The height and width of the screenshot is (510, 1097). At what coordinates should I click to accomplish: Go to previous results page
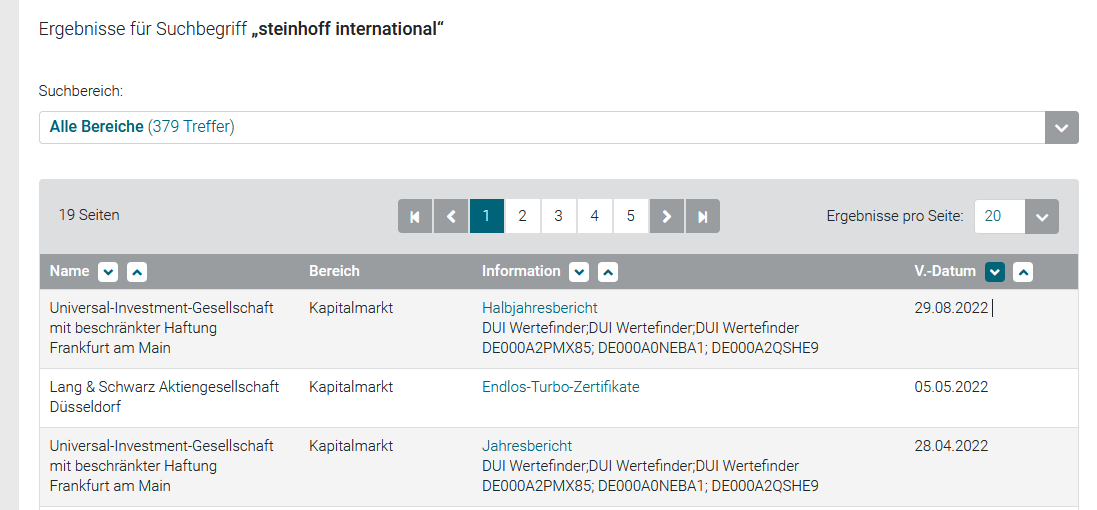[451, 216]
